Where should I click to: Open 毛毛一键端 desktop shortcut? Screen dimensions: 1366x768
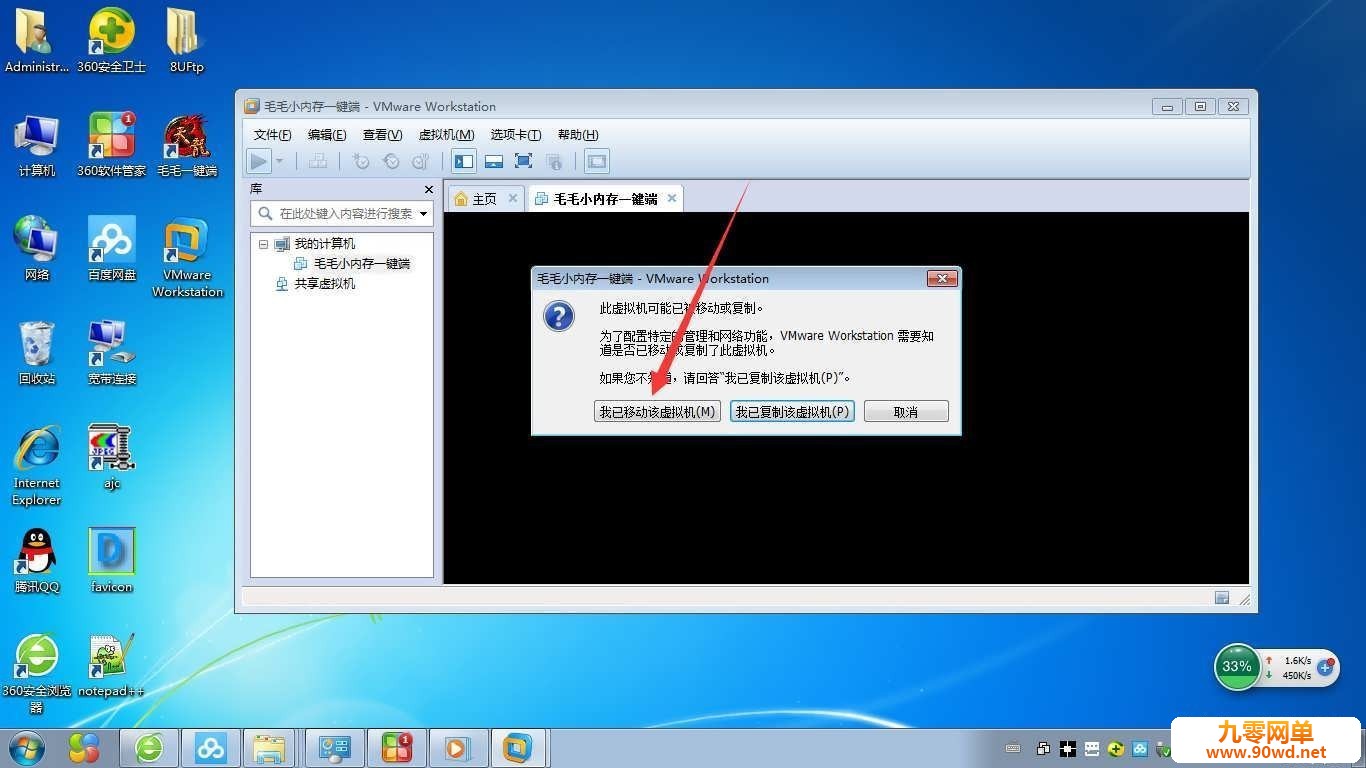point(187,145)
